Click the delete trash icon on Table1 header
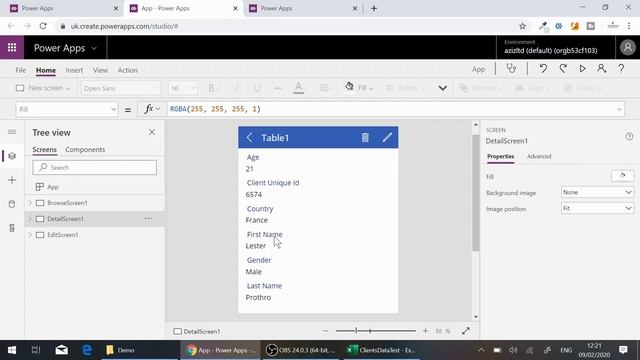640x360 pixels. click(365, 138)
